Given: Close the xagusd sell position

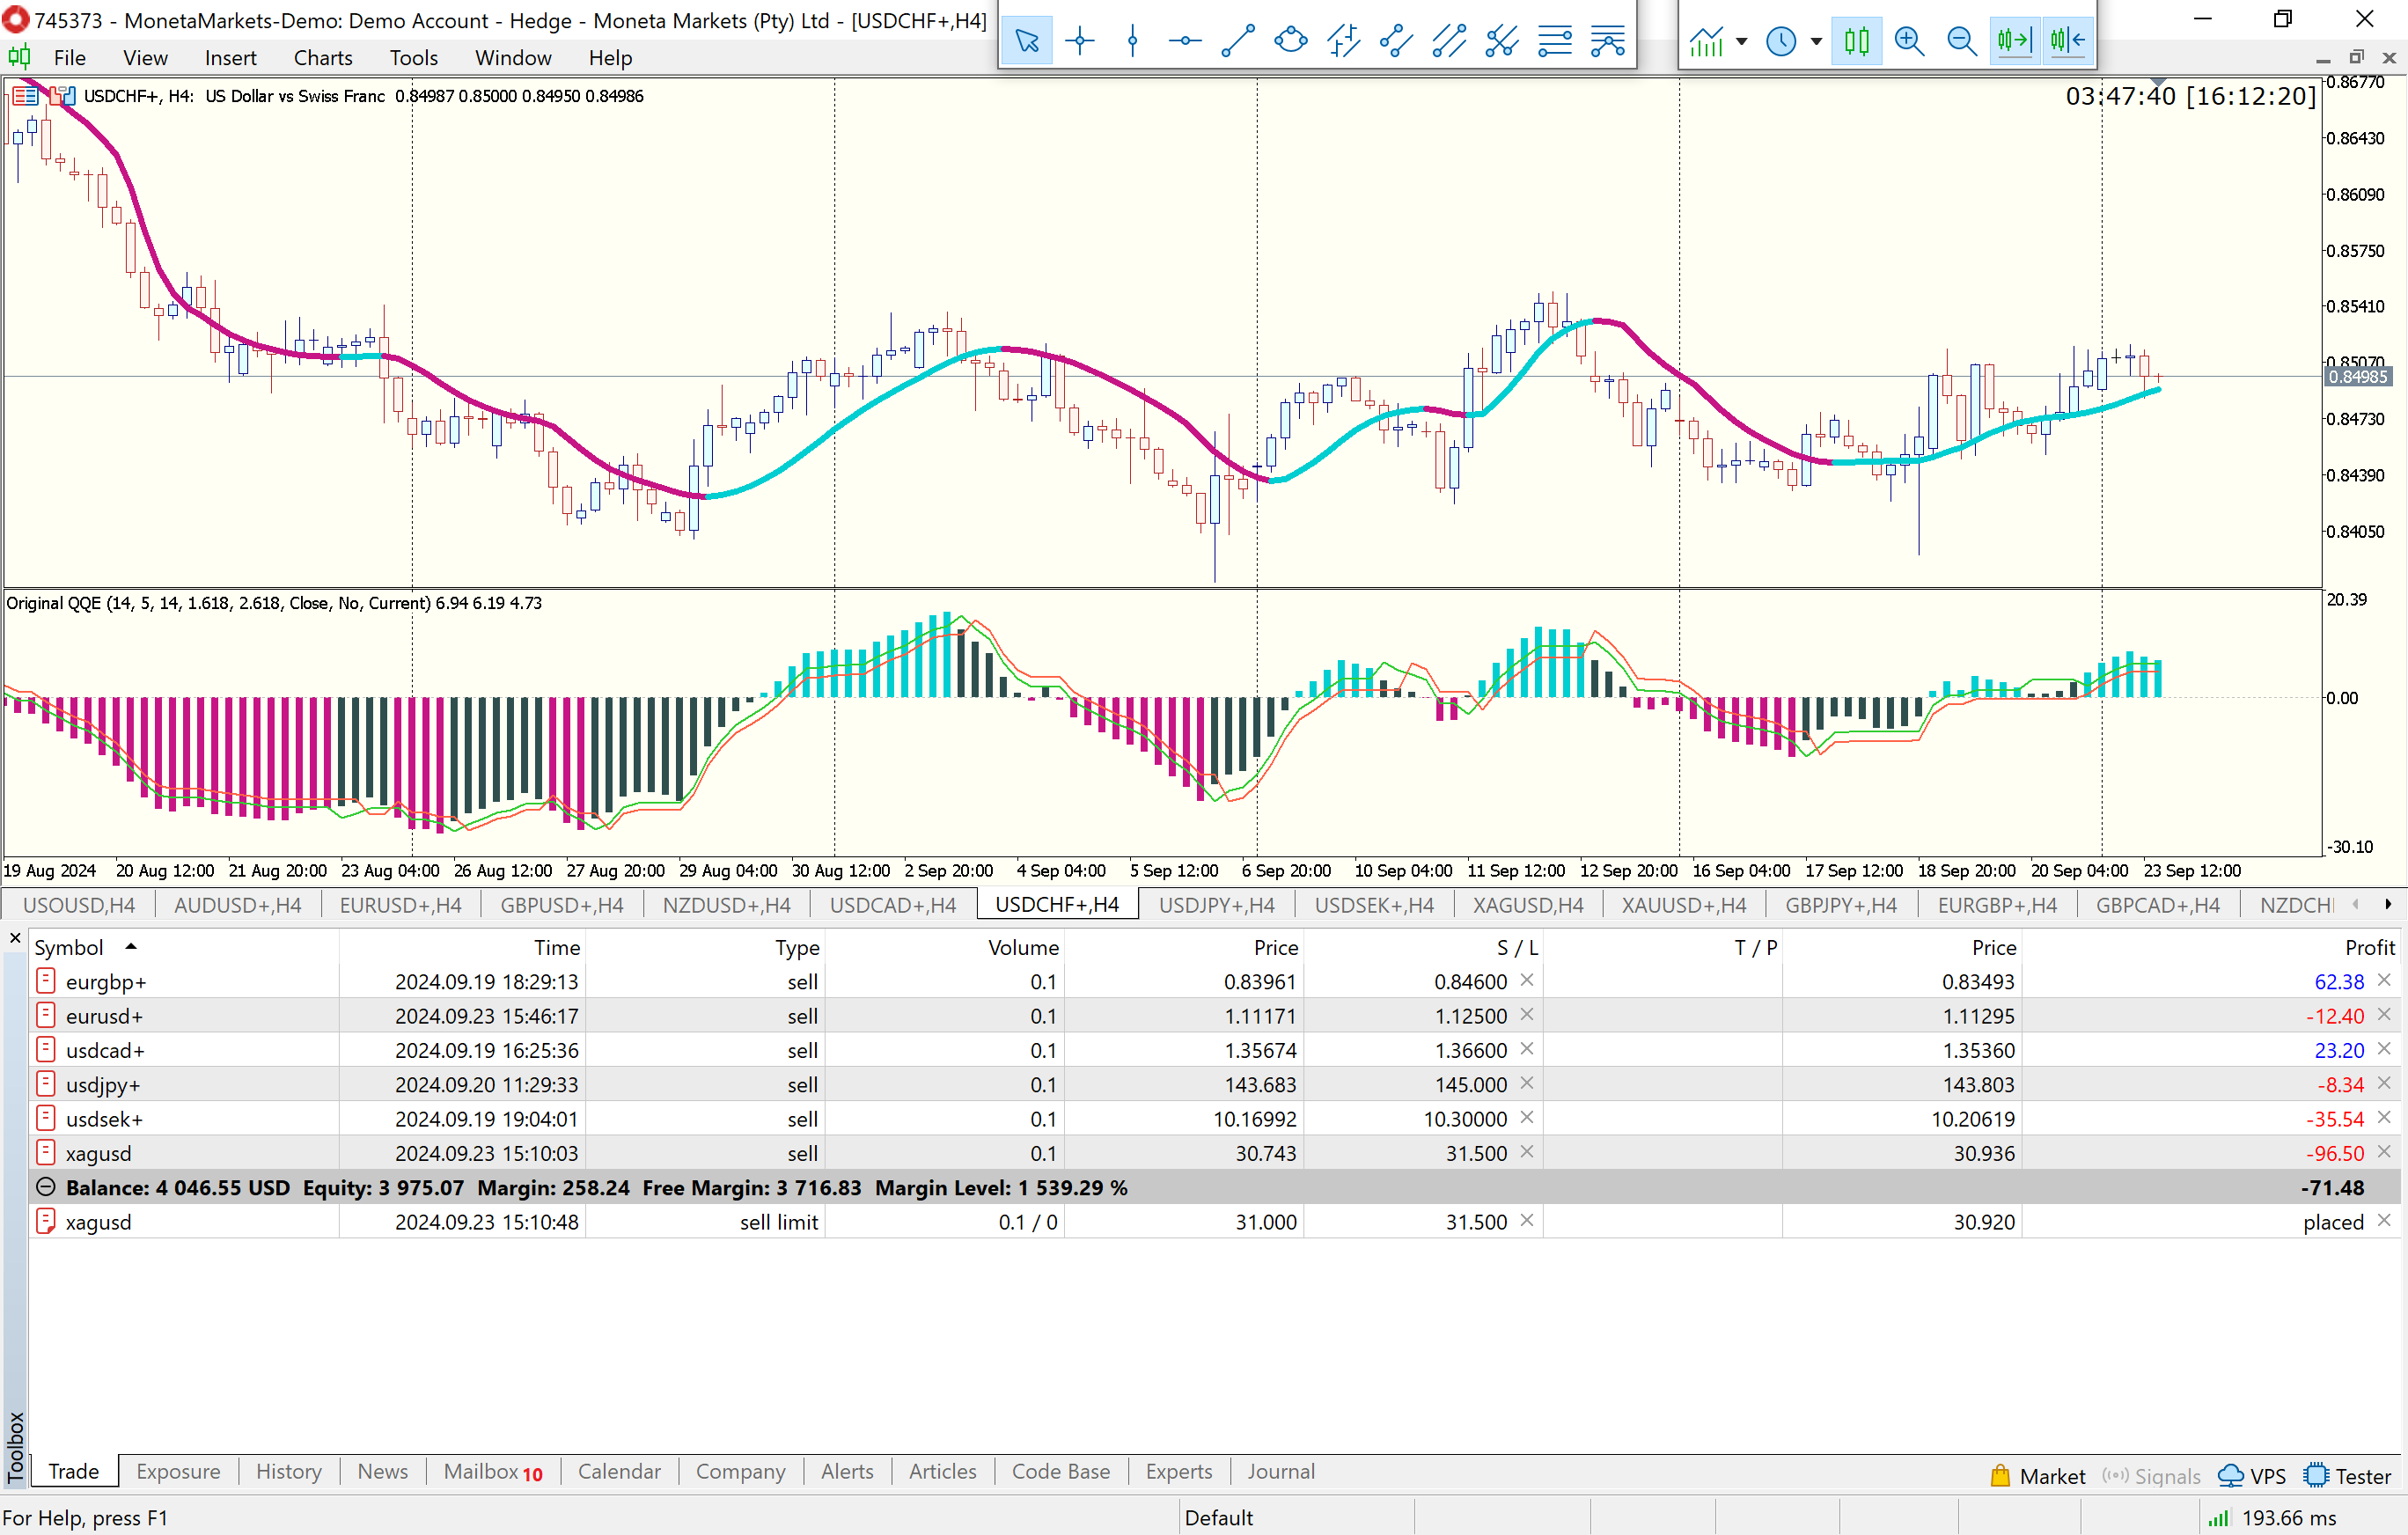Looking at the screenshot, I should tap(2384, 1152).
